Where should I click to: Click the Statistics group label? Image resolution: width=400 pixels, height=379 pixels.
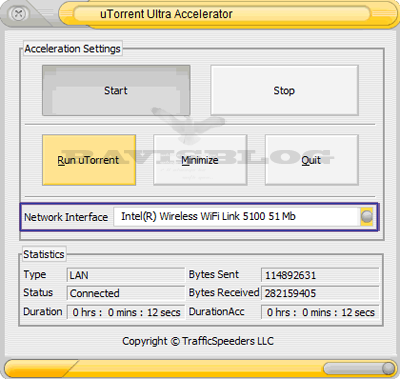(44, 254)
